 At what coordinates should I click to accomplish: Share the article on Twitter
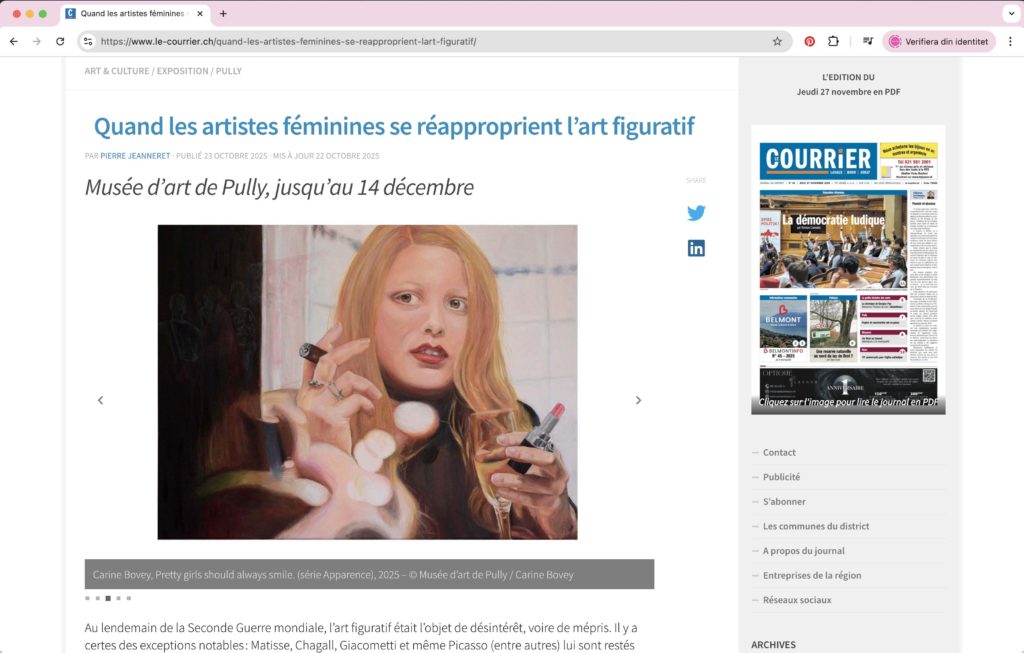tap(696, 213)
